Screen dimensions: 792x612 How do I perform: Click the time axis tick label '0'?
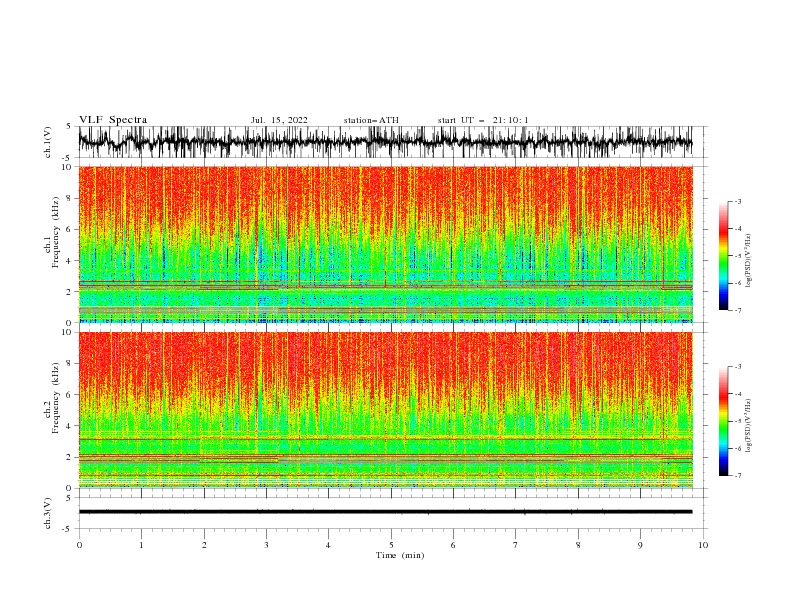[79, 545]
